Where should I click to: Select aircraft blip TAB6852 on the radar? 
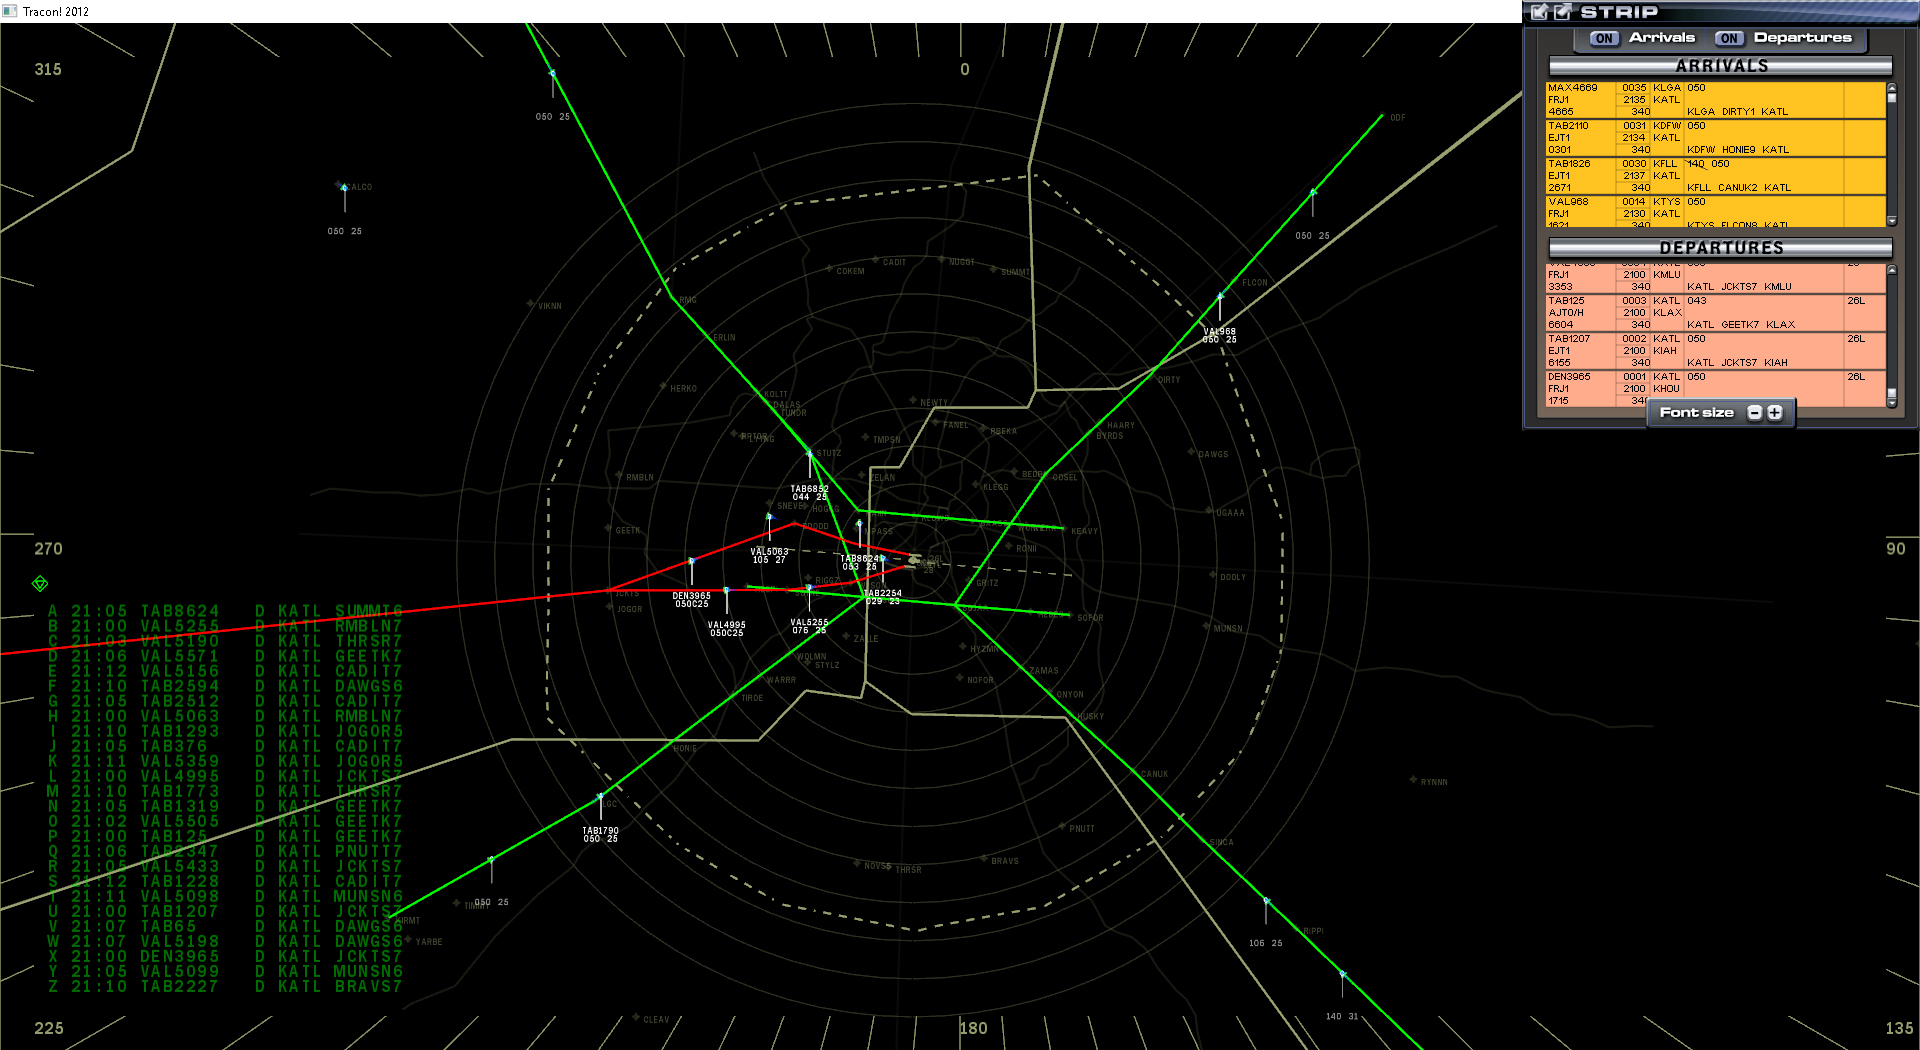click(x=808, y=452)
